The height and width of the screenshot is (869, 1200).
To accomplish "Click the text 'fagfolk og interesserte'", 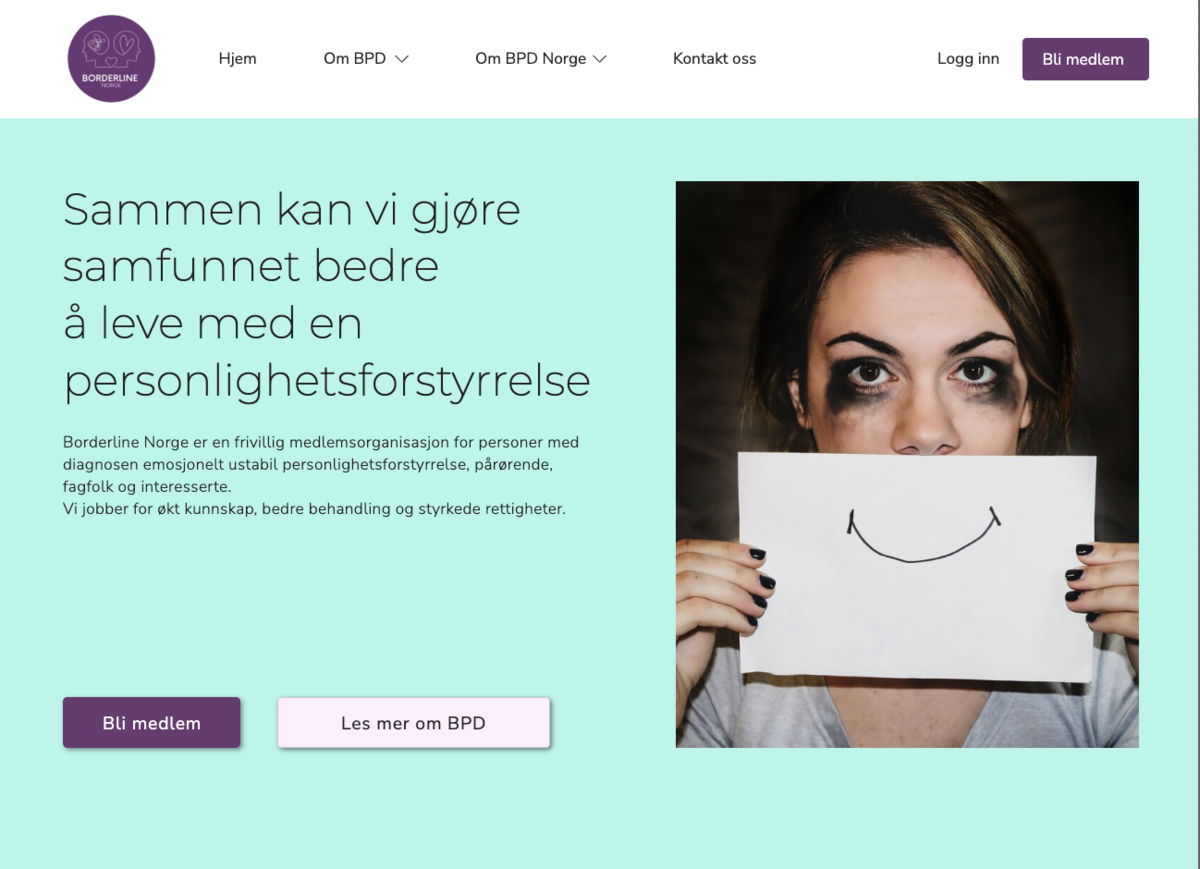I will click(146, 487).
